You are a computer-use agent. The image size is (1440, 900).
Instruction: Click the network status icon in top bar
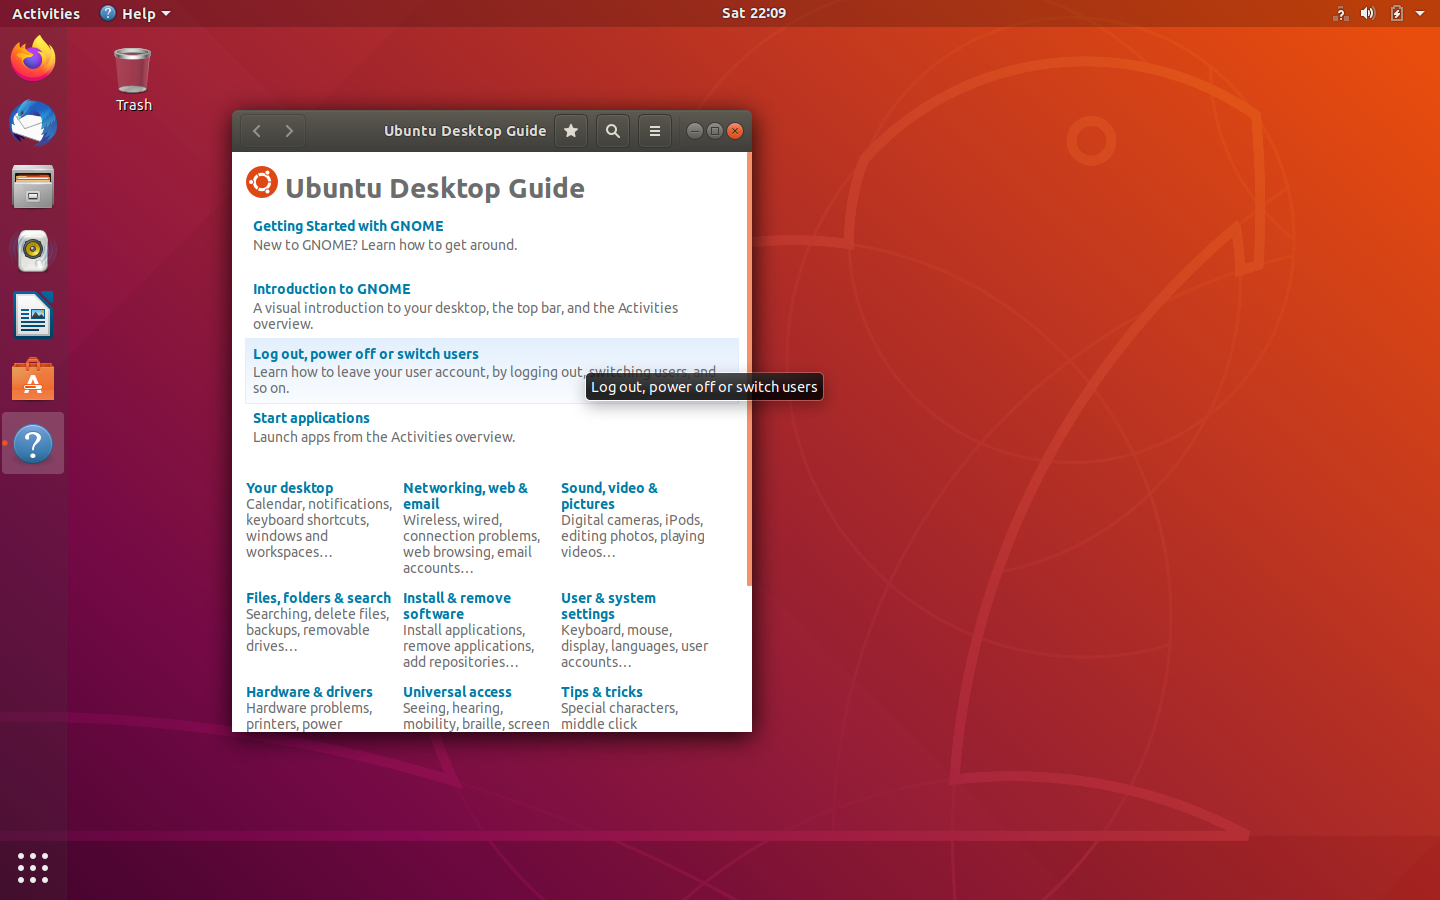pos(1341,13)
